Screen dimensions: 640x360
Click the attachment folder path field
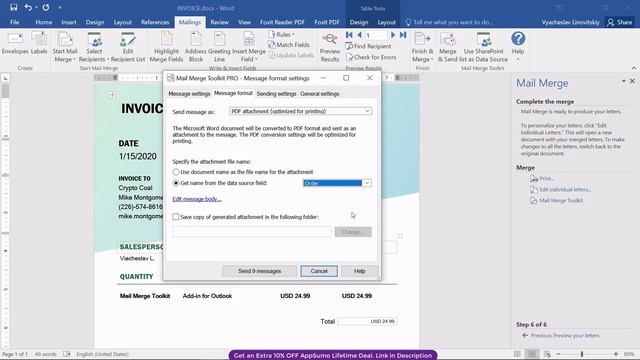(x=252, y=232)
